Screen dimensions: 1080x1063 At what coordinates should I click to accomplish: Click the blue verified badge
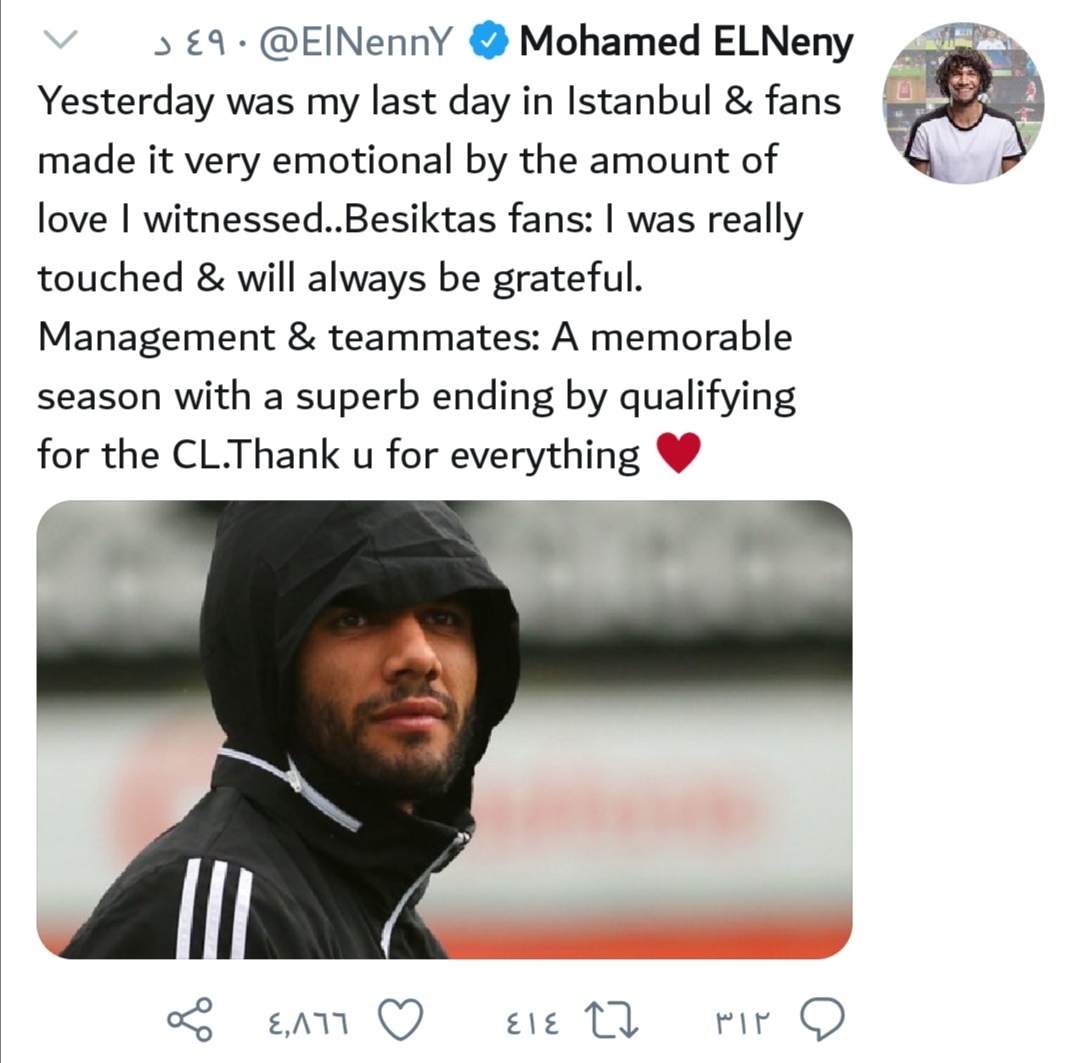coord(488,41)
